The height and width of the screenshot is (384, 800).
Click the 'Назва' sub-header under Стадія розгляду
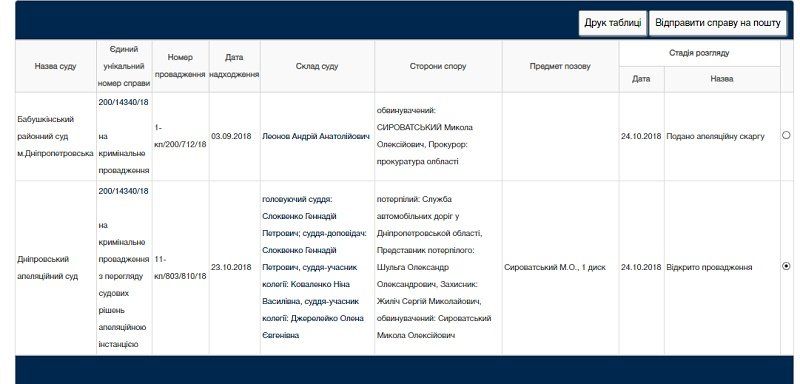coord(722,79)
